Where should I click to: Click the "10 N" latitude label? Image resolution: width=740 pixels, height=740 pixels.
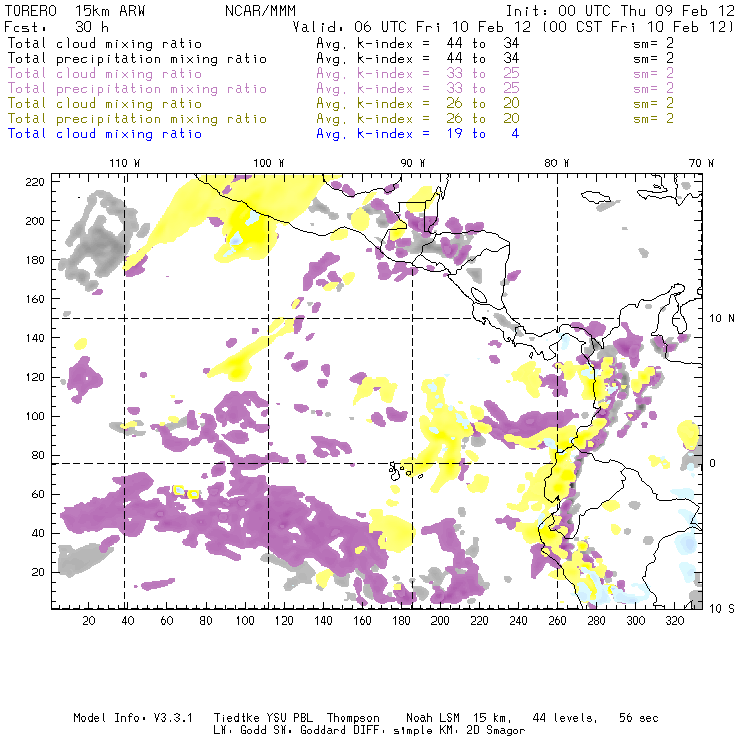click(x=722, y=319)
